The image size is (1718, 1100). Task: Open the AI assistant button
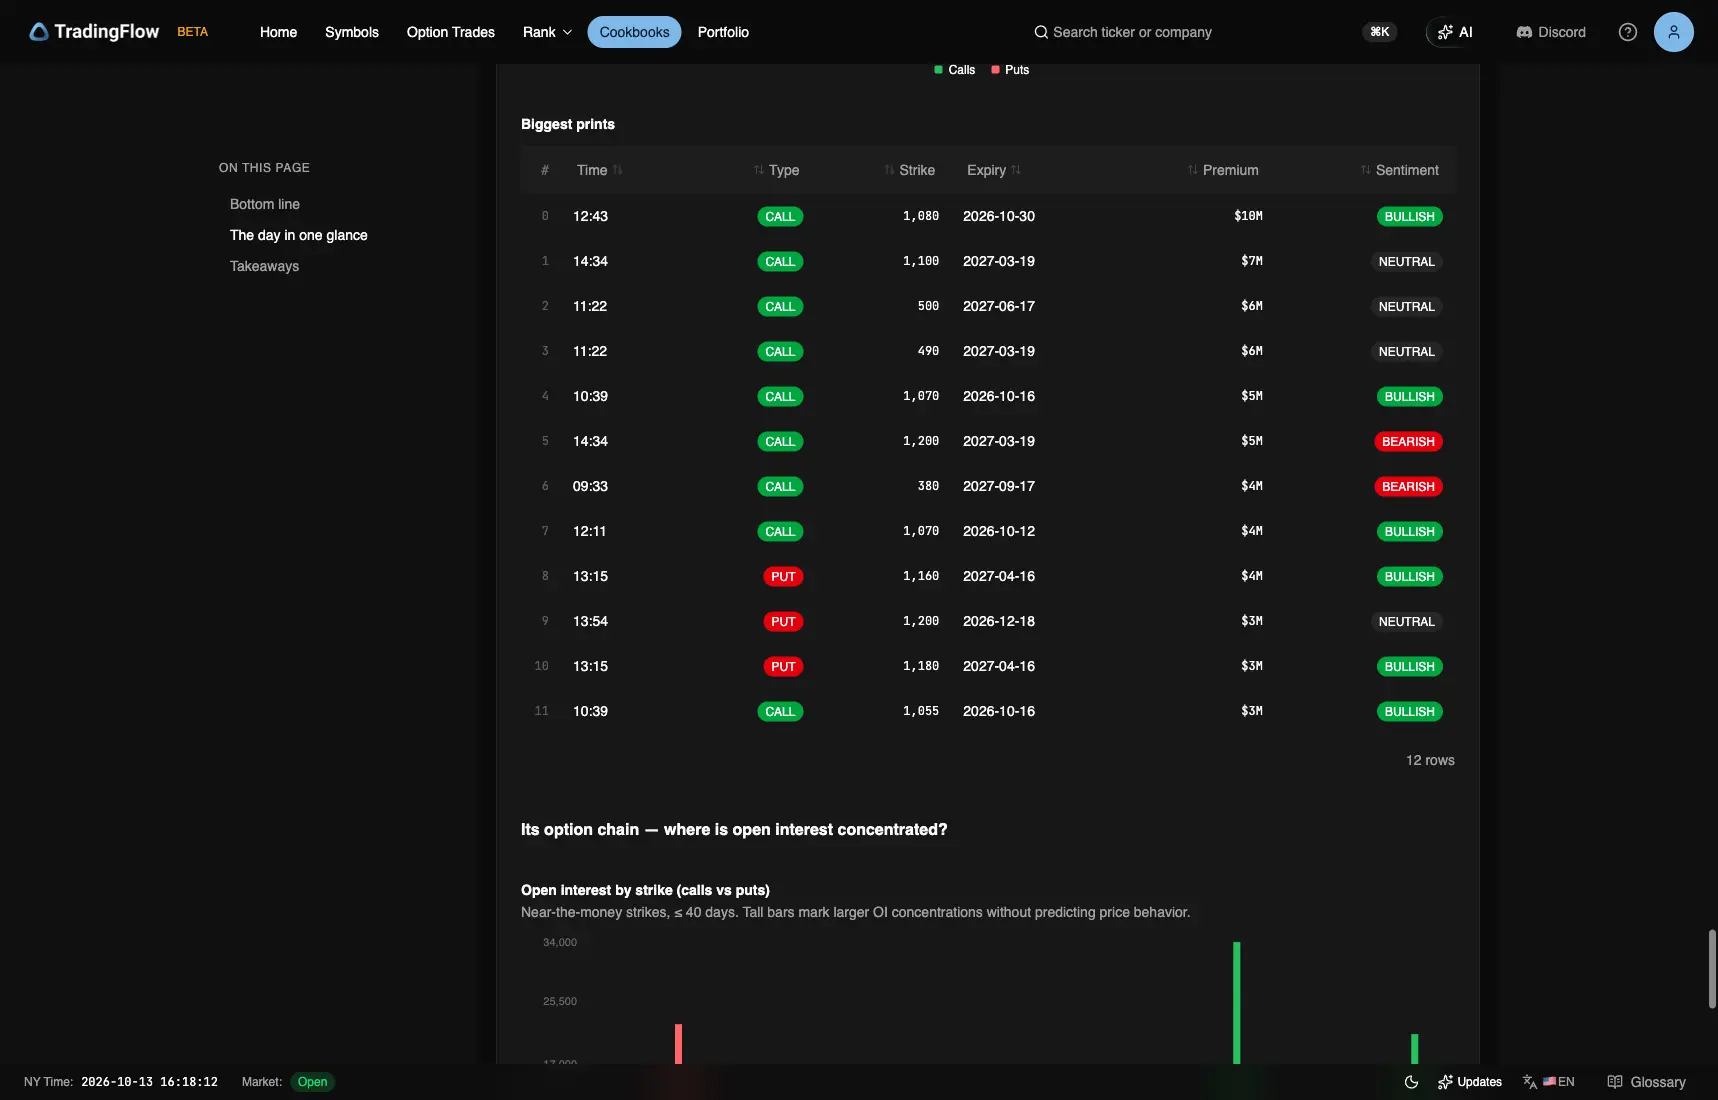pyautogui.click(x=1455, y=32)
